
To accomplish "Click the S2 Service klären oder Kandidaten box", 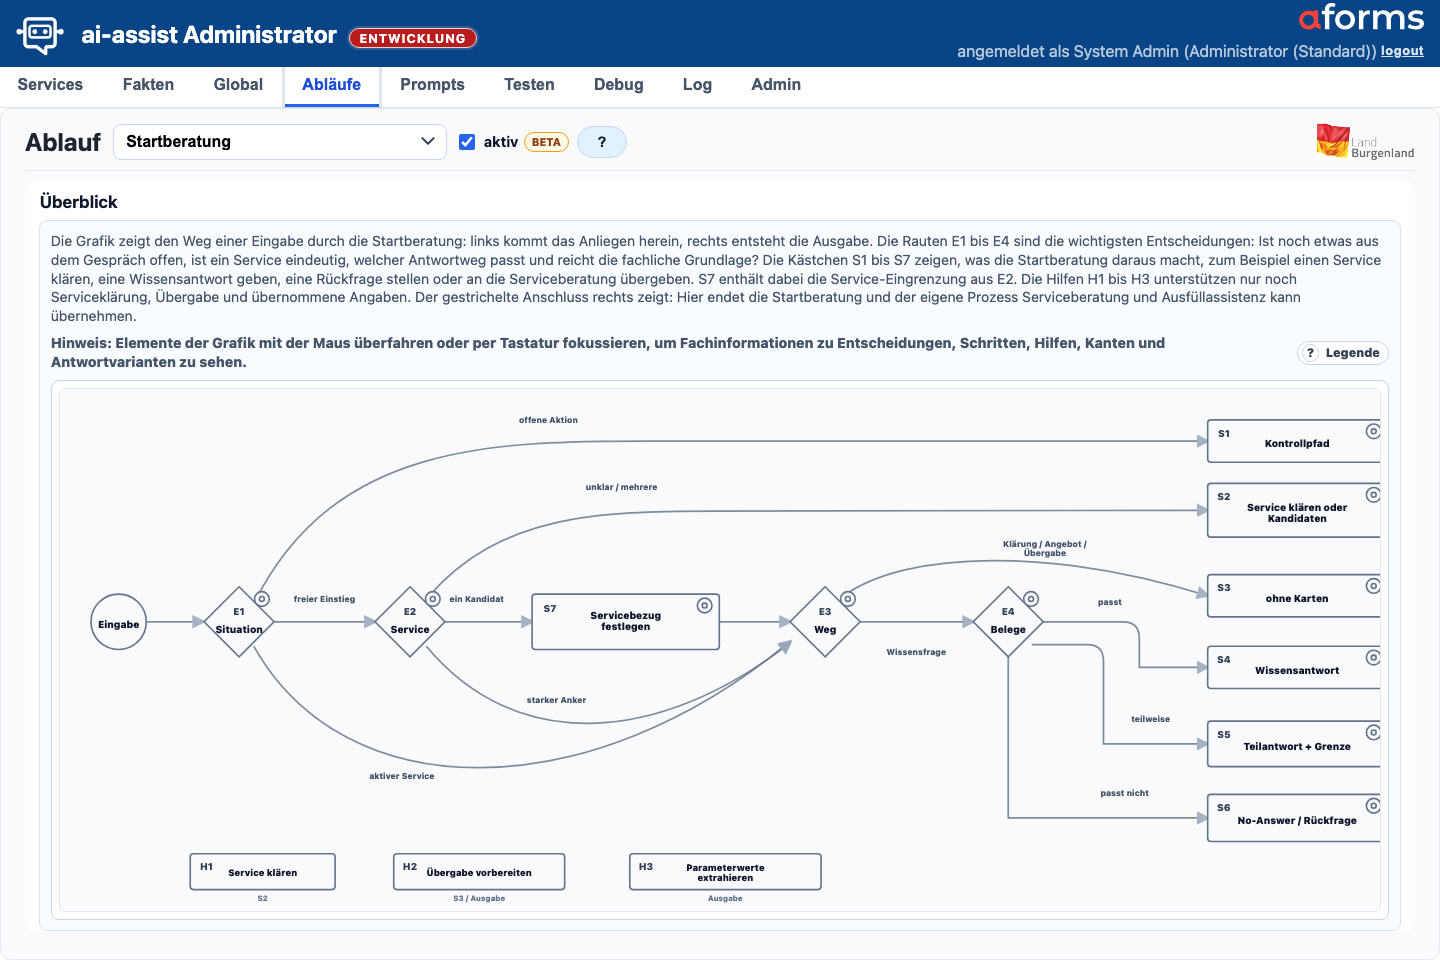I will pos(1294,510).
